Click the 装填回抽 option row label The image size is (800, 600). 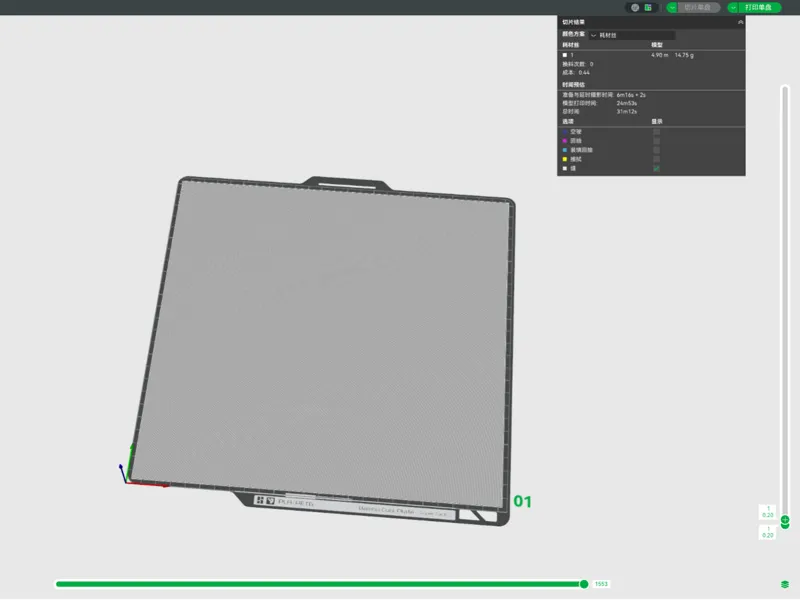point(581,150)
